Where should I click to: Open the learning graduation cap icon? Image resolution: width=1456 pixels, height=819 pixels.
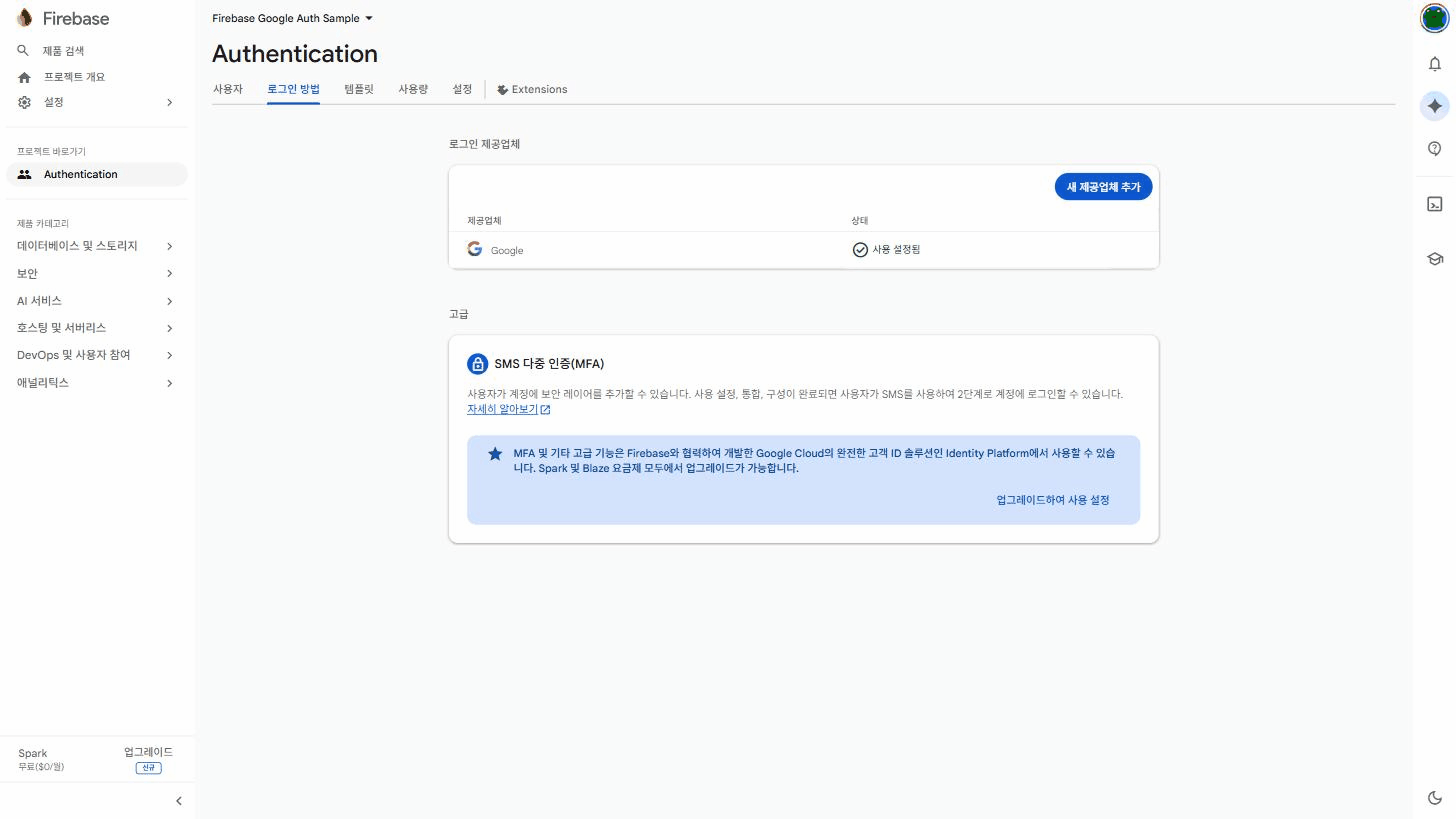(x=1435, y=259)
